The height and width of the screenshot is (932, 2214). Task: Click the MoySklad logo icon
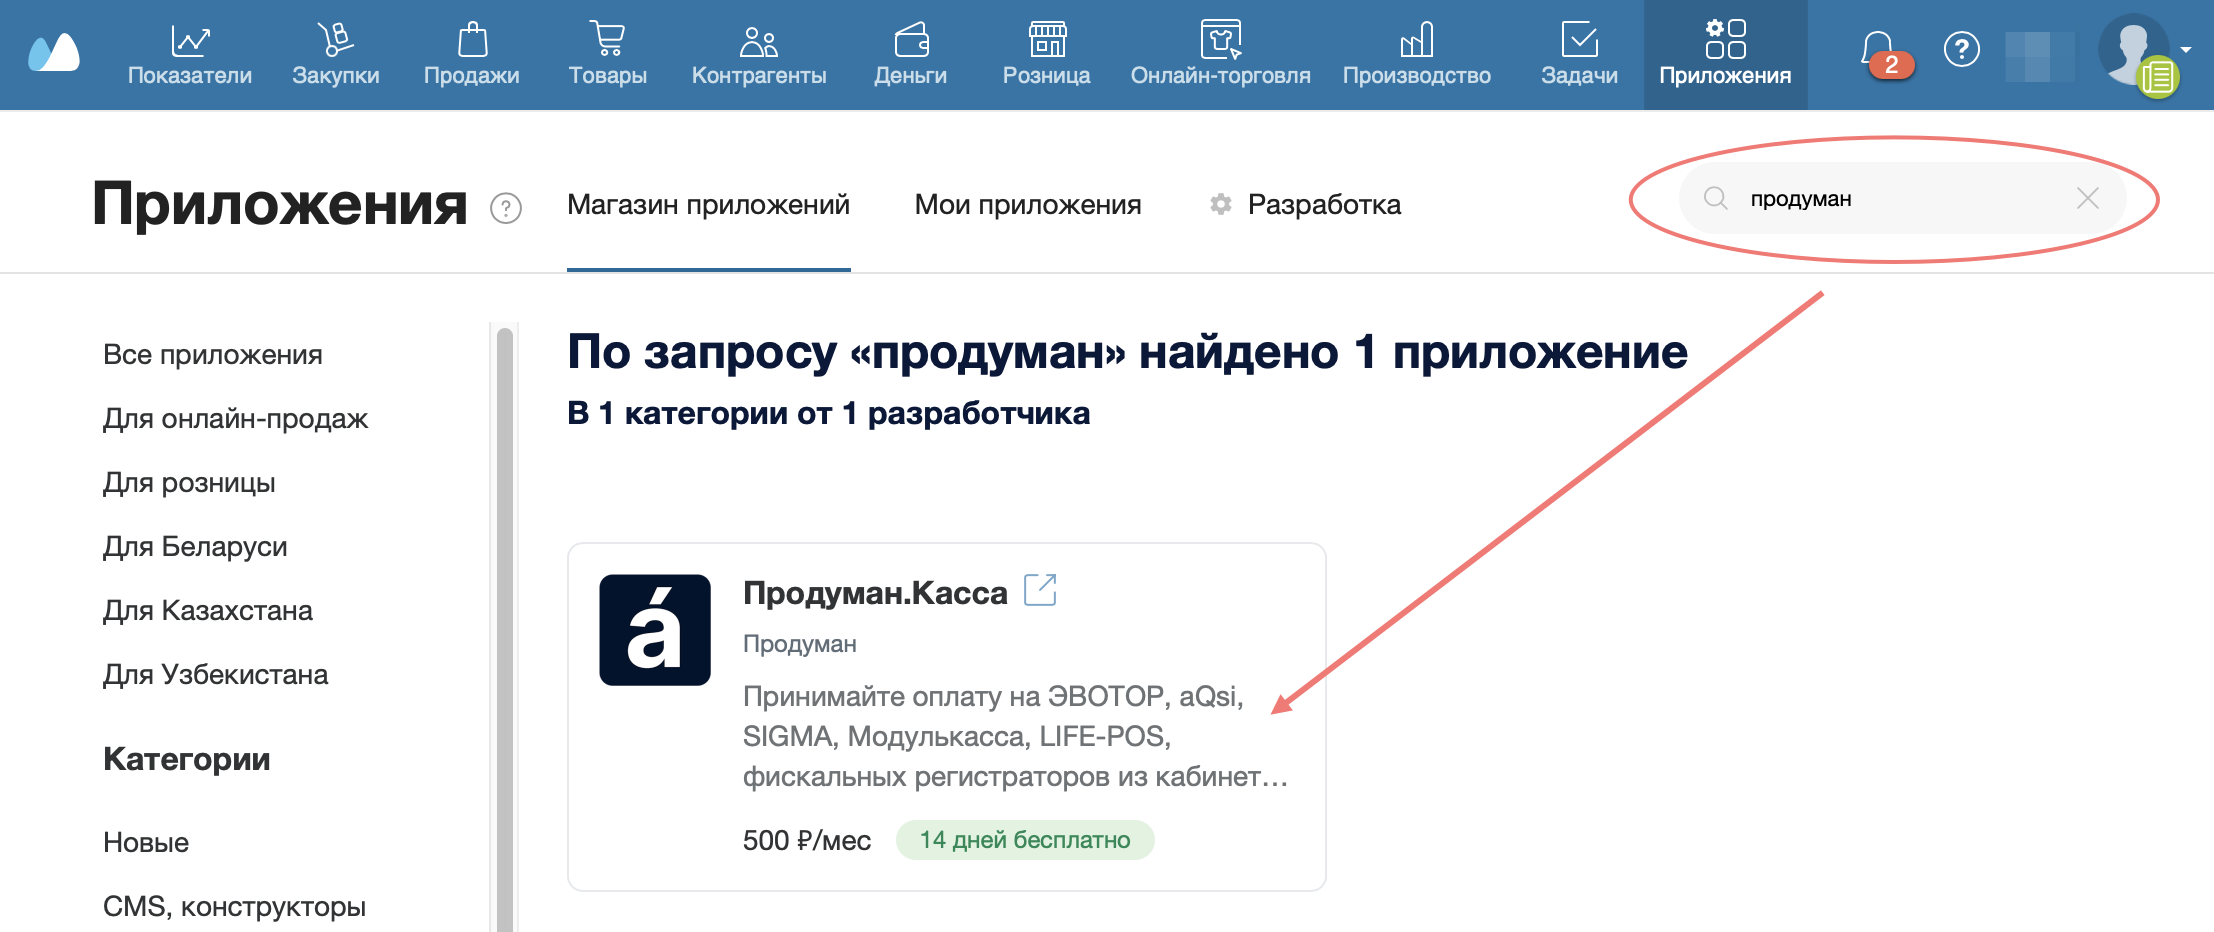click(x=54, y=52)
